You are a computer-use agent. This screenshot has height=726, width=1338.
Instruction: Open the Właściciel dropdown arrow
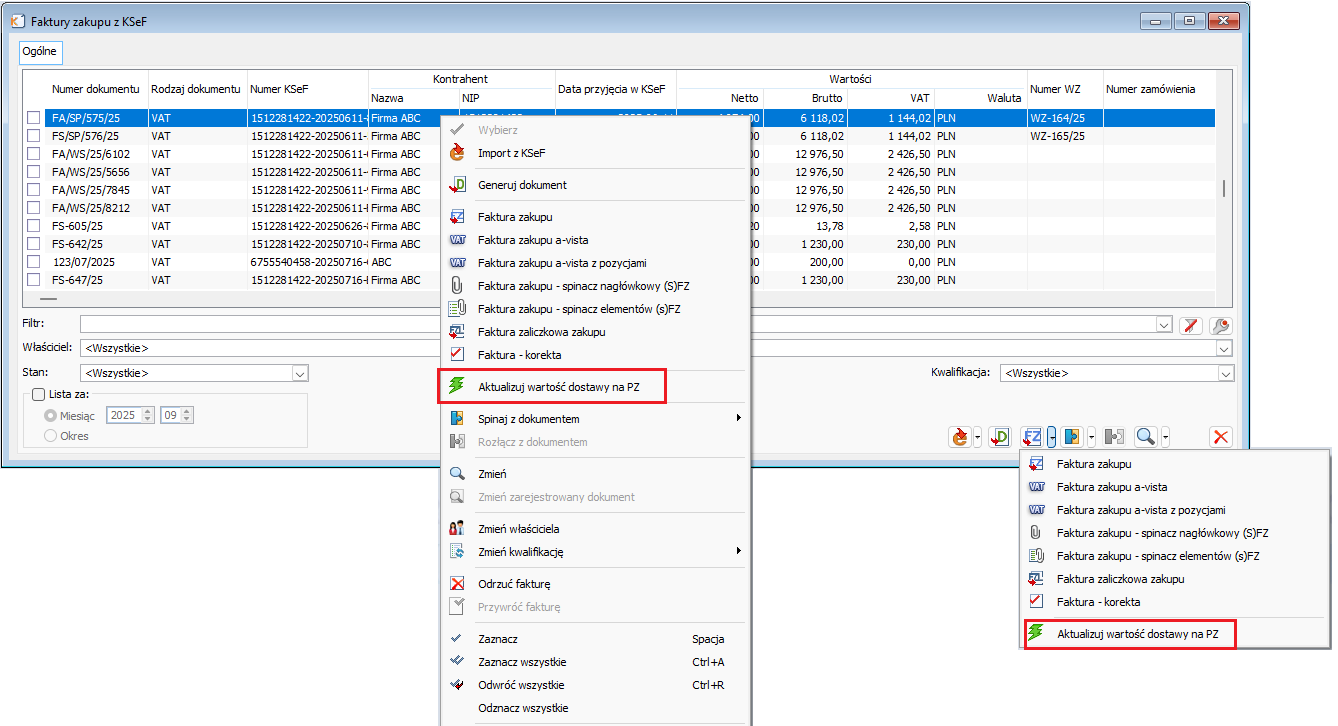[1224, 348]
